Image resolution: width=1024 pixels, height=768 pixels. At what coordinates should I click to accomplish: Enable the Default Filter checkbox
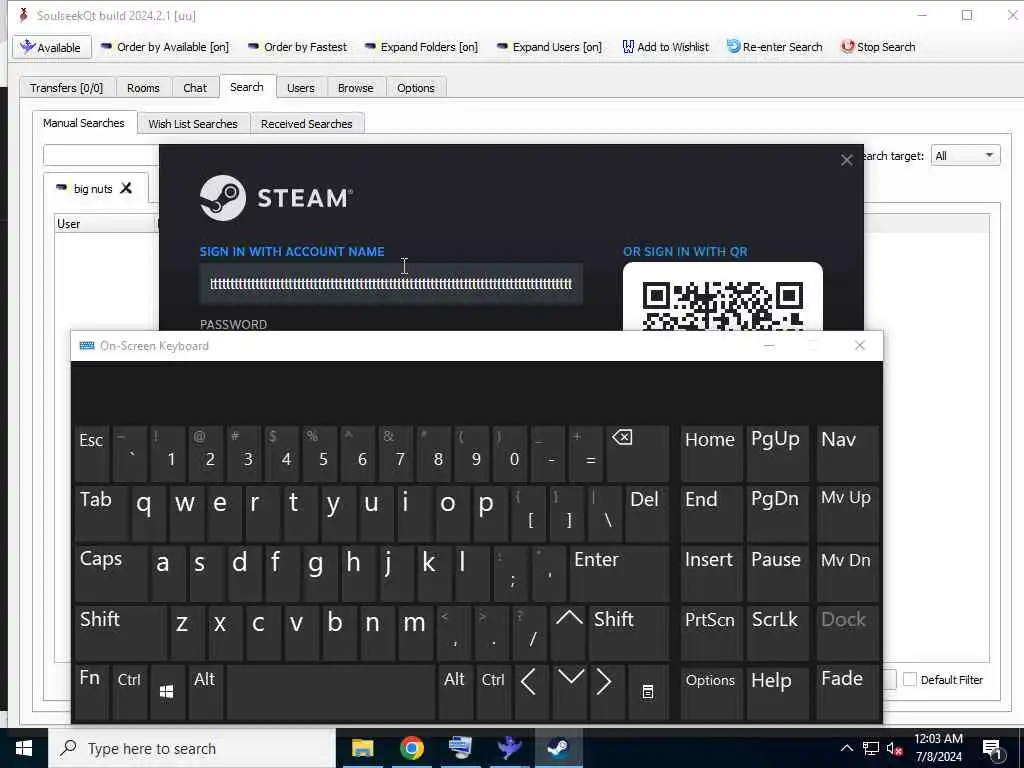click(x=910, y=679)
